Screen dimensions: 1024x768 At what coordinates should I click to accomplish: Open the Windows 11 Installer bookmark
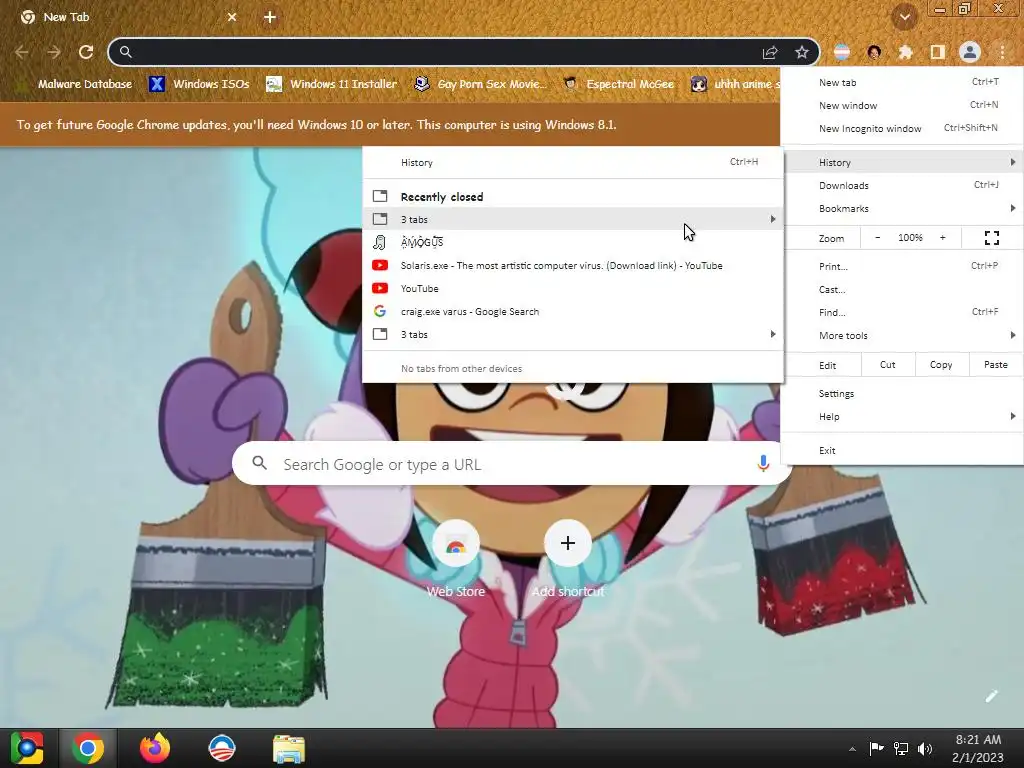[332, 84]
